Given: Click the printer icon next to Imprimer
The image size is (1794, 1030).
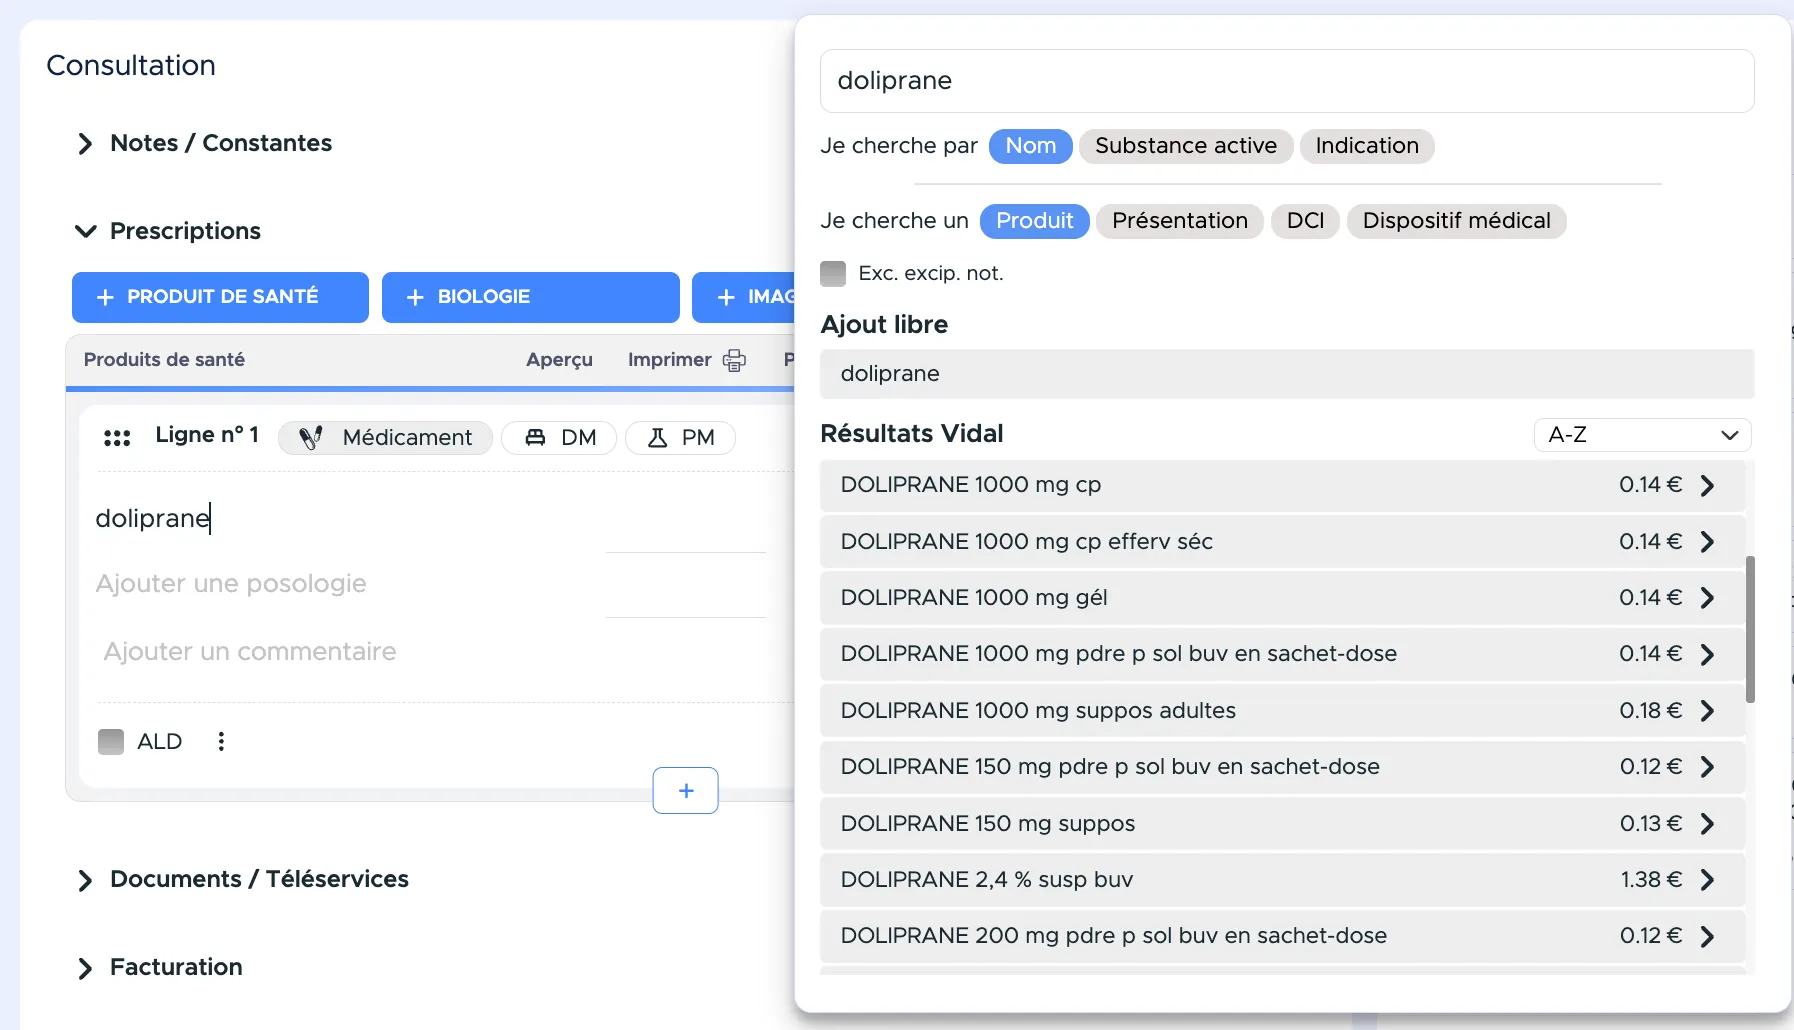Looking at the screenshot, I should click(734, 360).
